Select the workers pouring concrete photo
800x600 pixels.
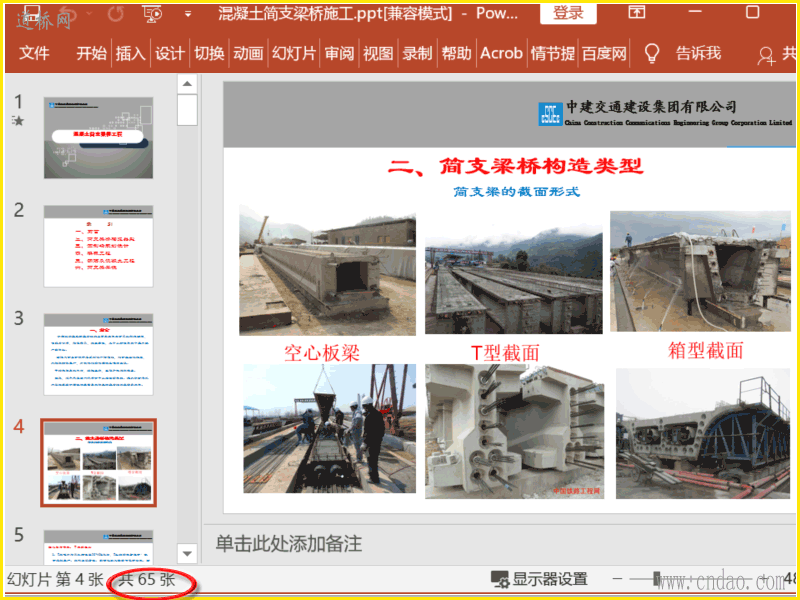pos(330,429)
